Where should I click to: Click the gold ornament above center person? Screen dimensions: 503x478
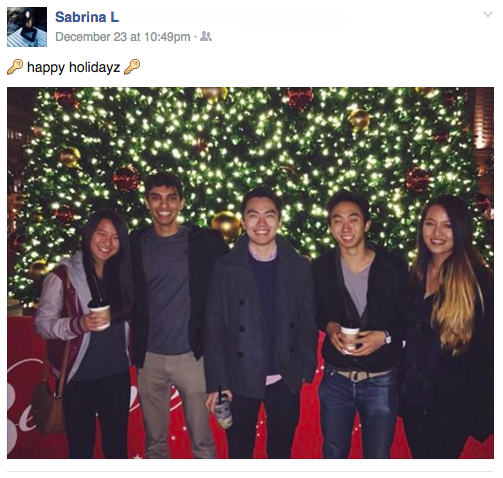pyautogui.click(x=227, y=225)
